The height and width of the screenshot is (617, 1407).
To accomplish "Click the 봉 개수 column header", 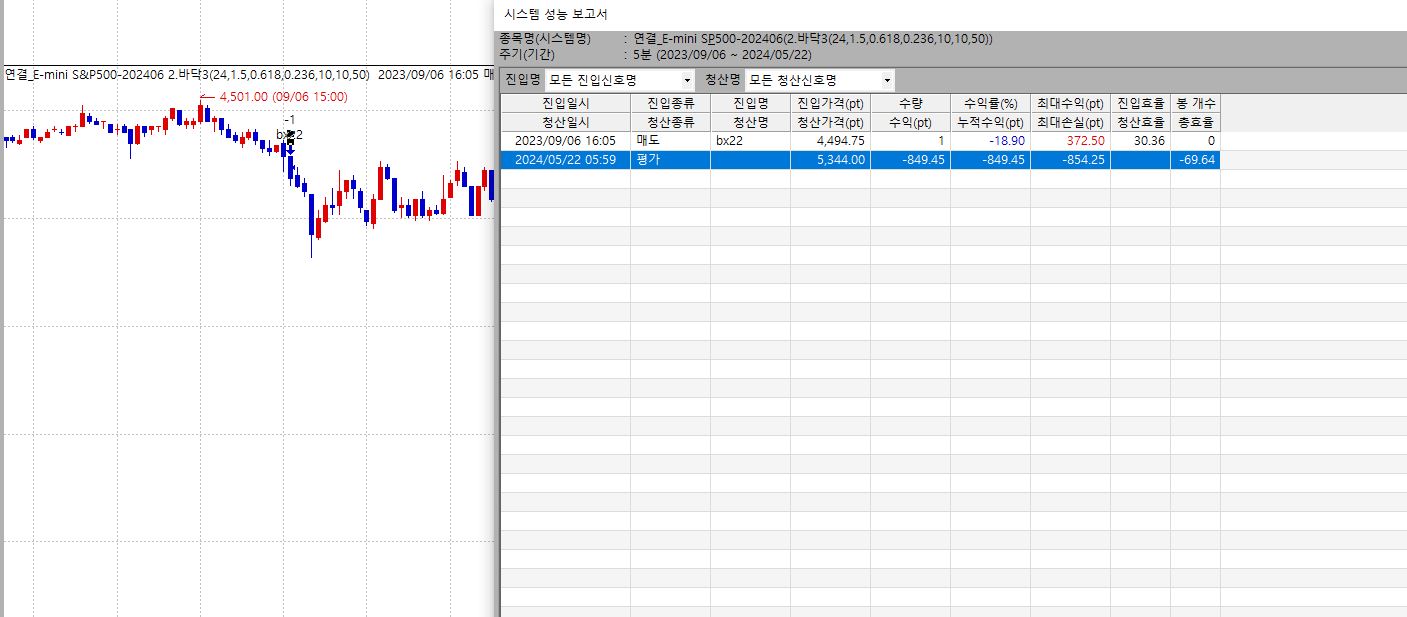I will (1195, 103).
